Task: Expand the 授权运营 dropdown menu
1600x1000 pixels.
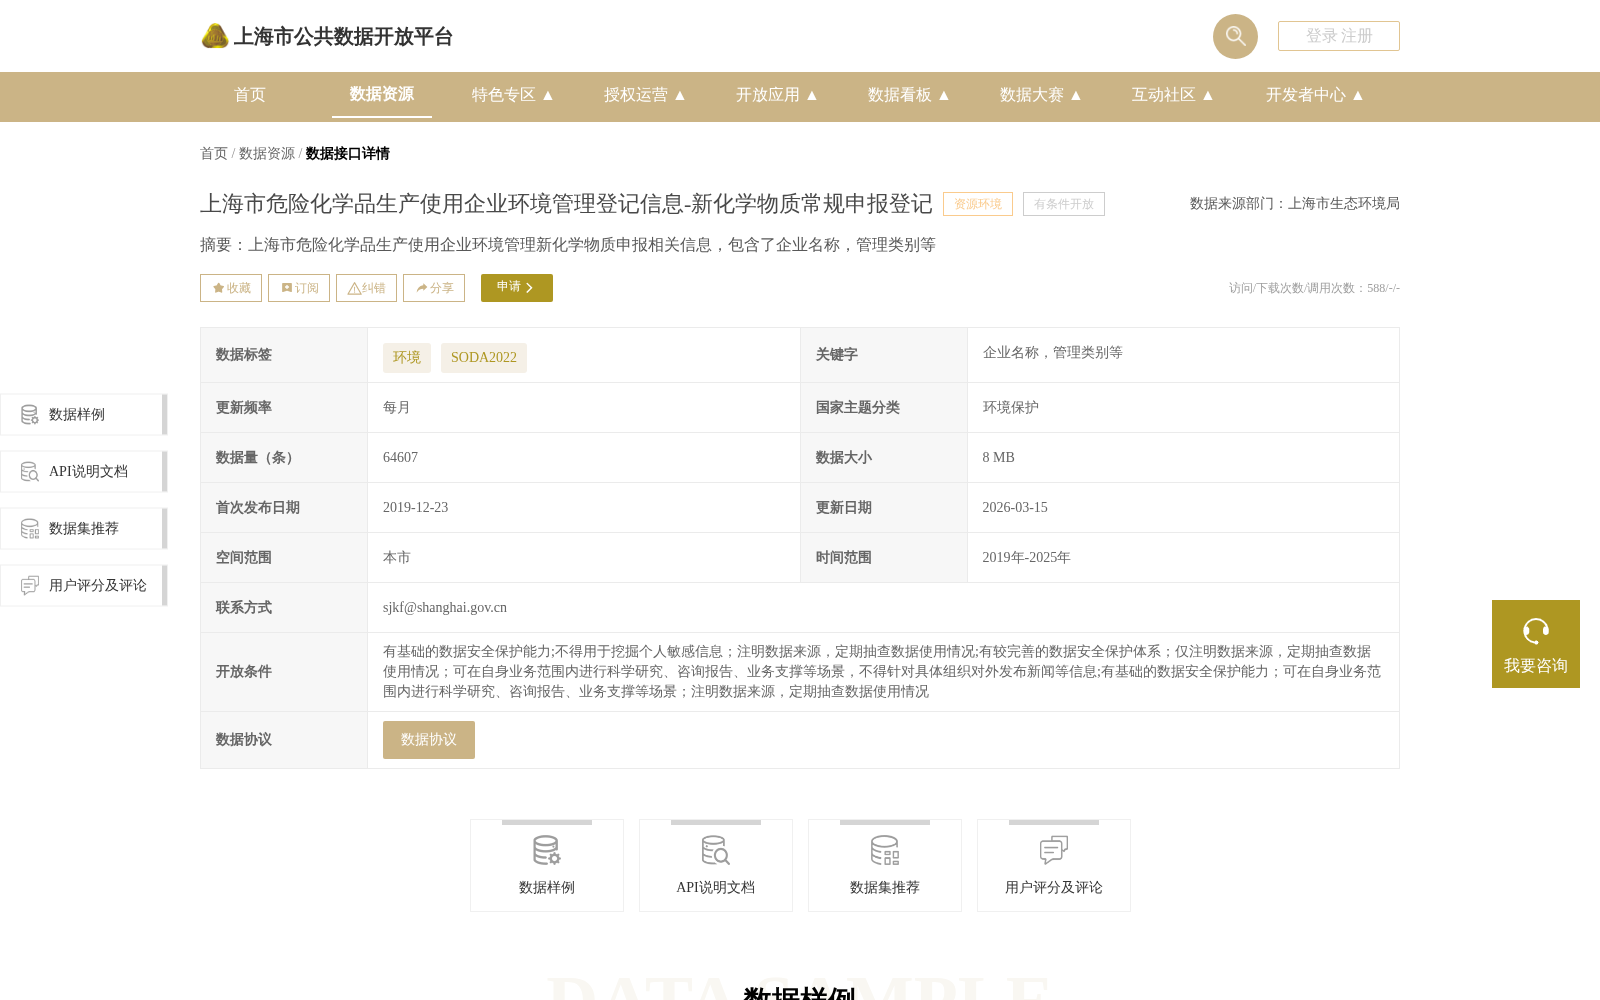Action: click(x=644, y=95)
